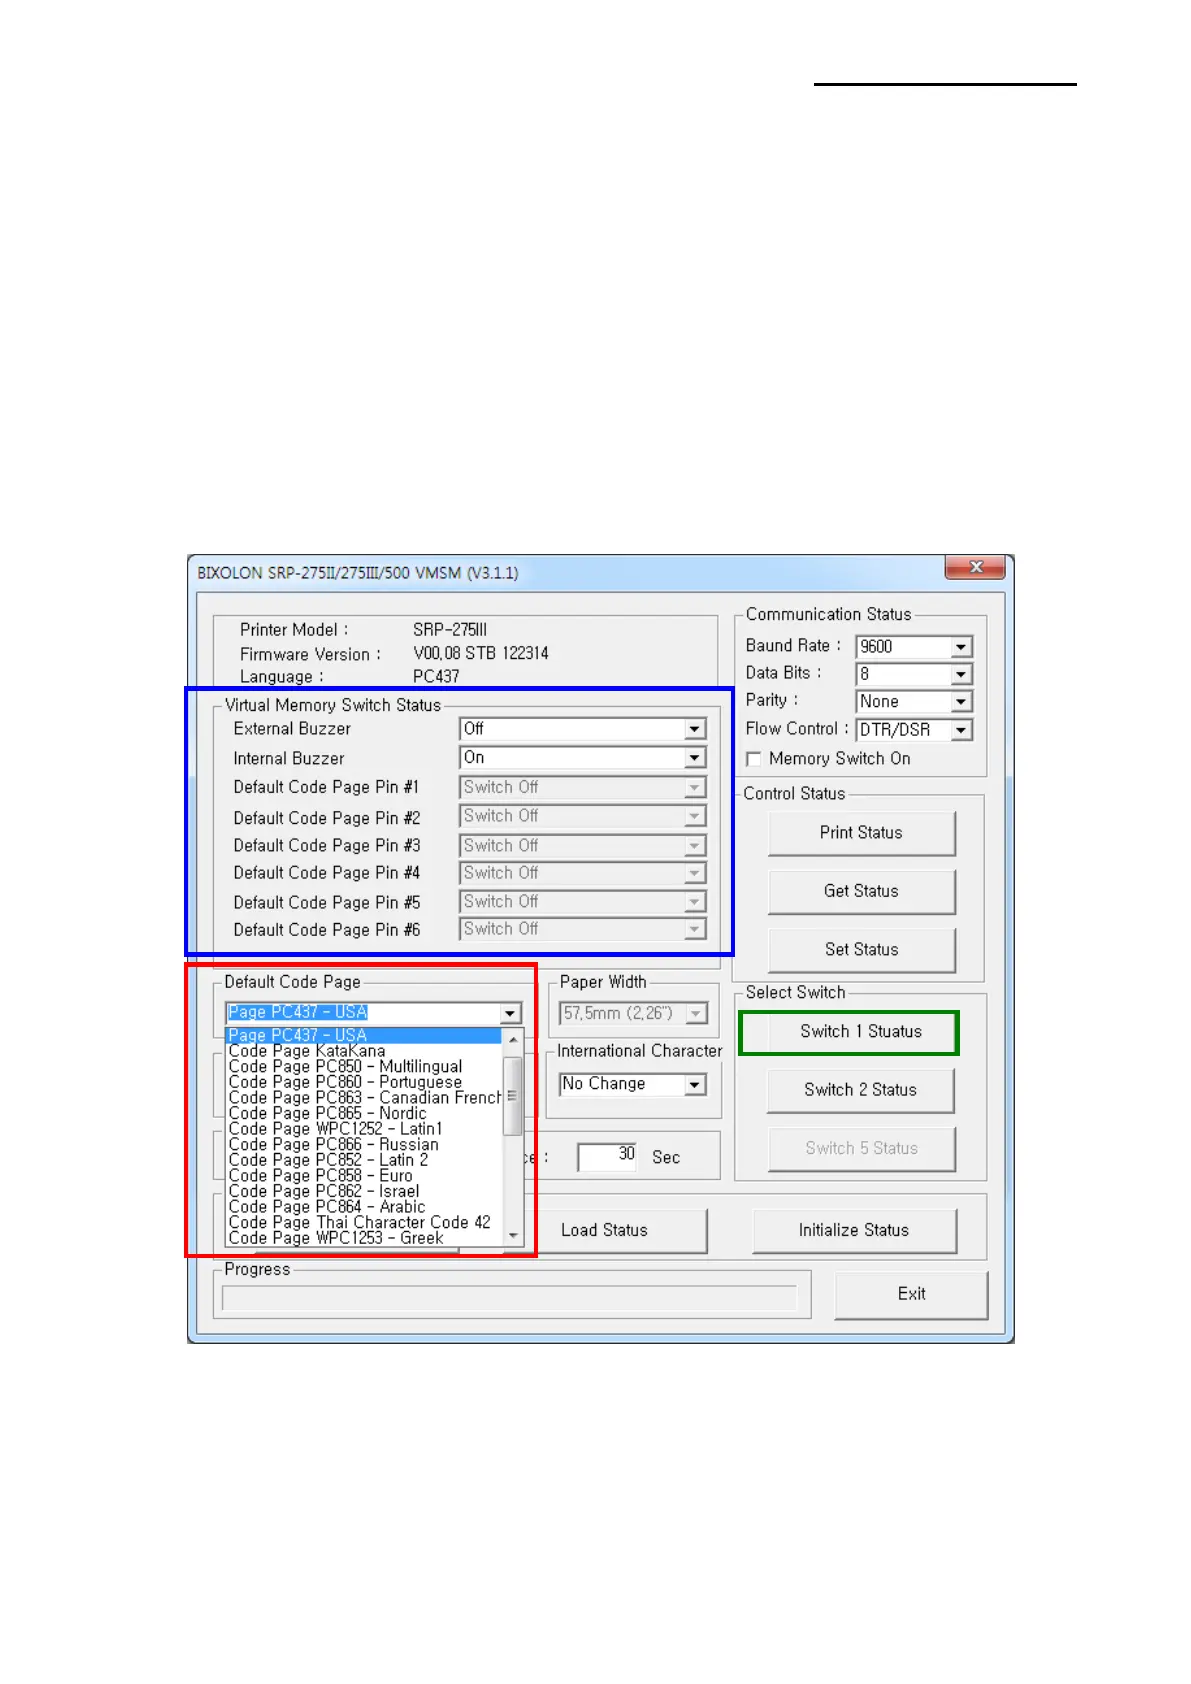Select Code Page PC858 - Euro
The height and width of the screenshot is (1684, 1191).
point(364,1176)
